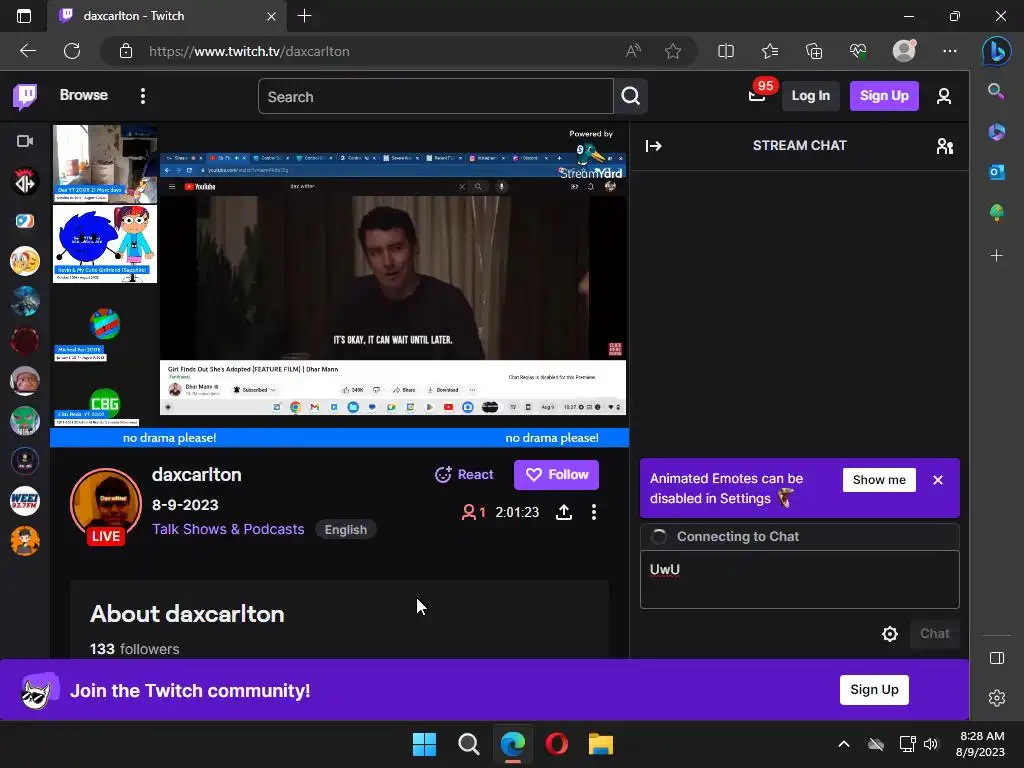Dismiss the Animated Emotes notice

coord(937,480)
